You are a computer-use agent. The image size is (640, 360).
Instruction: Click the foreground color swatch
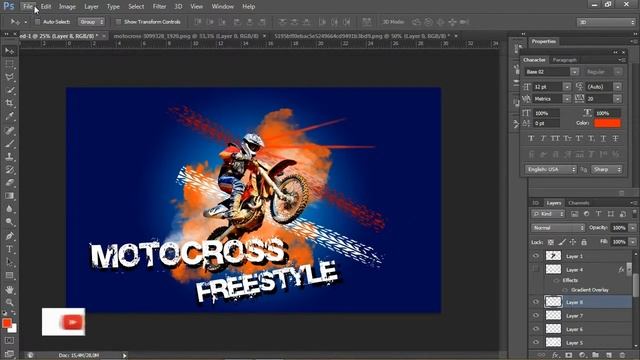7,323
